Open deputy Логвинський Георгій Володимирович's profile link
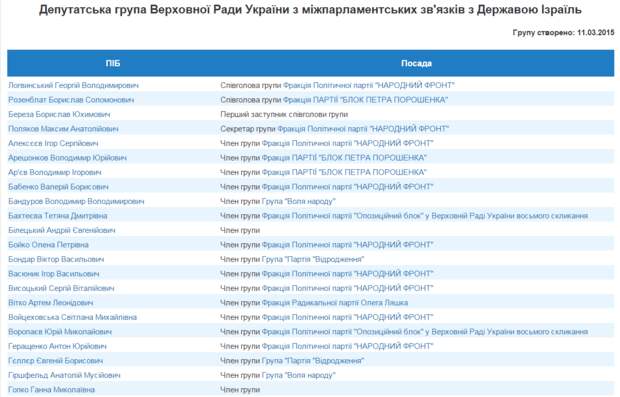This screenshot has width=620, height=397. pos(73,85)
